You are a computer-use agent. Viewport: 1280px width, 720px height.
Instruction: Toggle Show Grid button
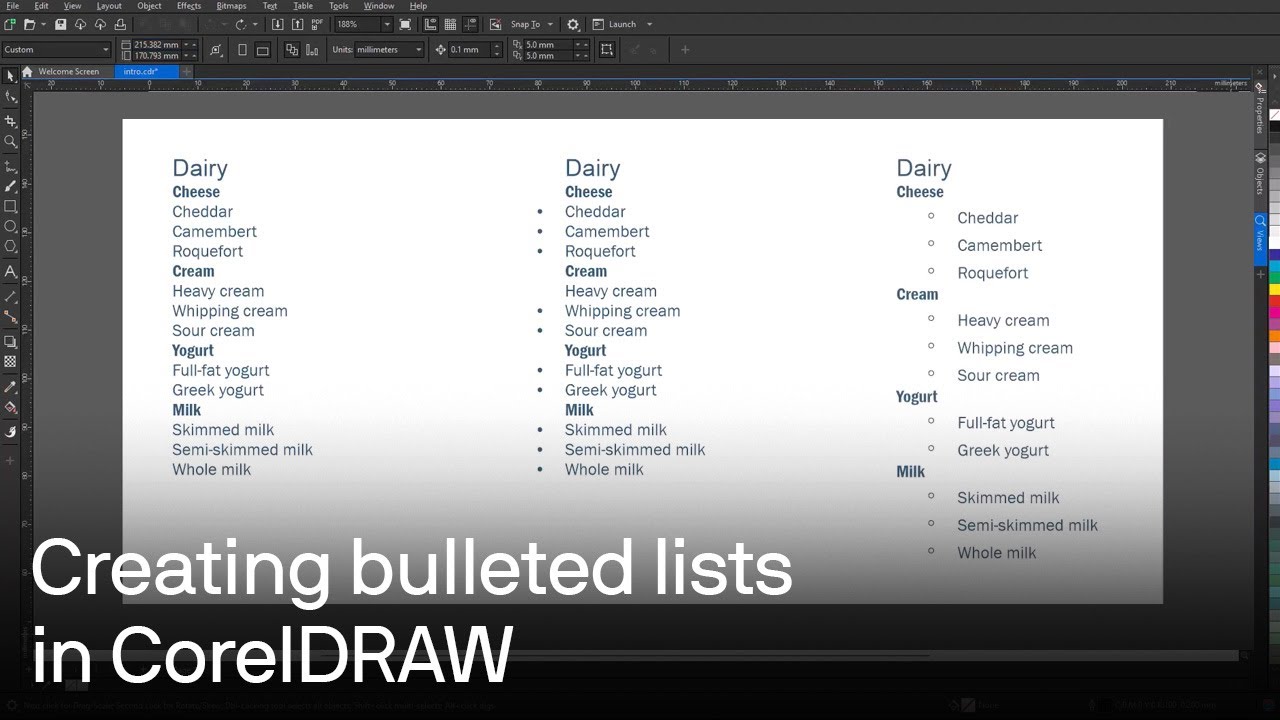pos(450,24)
